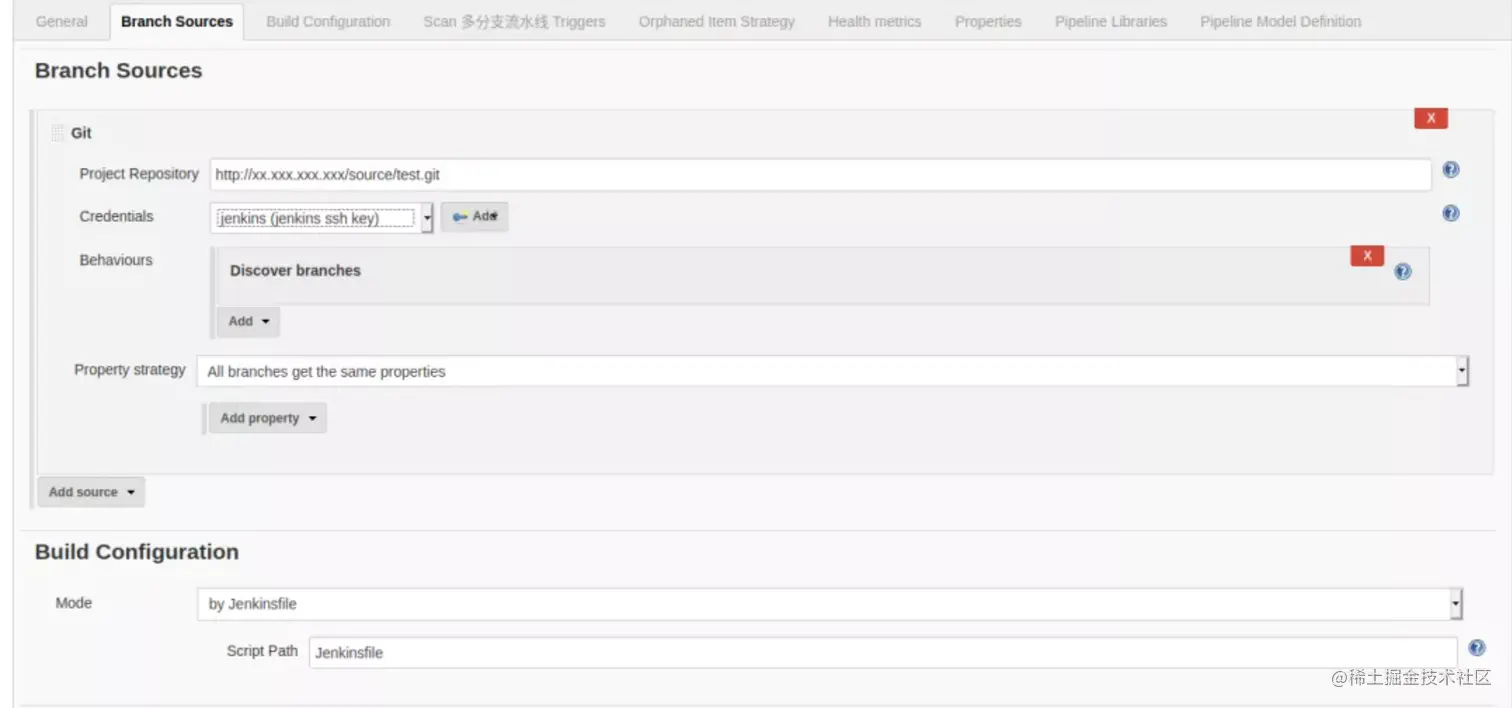Image resolution: width=1512 pixels, height=708 pixels.
Task: Open help for Credentials field
Action: pyautogui.click(x=1451, y=213)
